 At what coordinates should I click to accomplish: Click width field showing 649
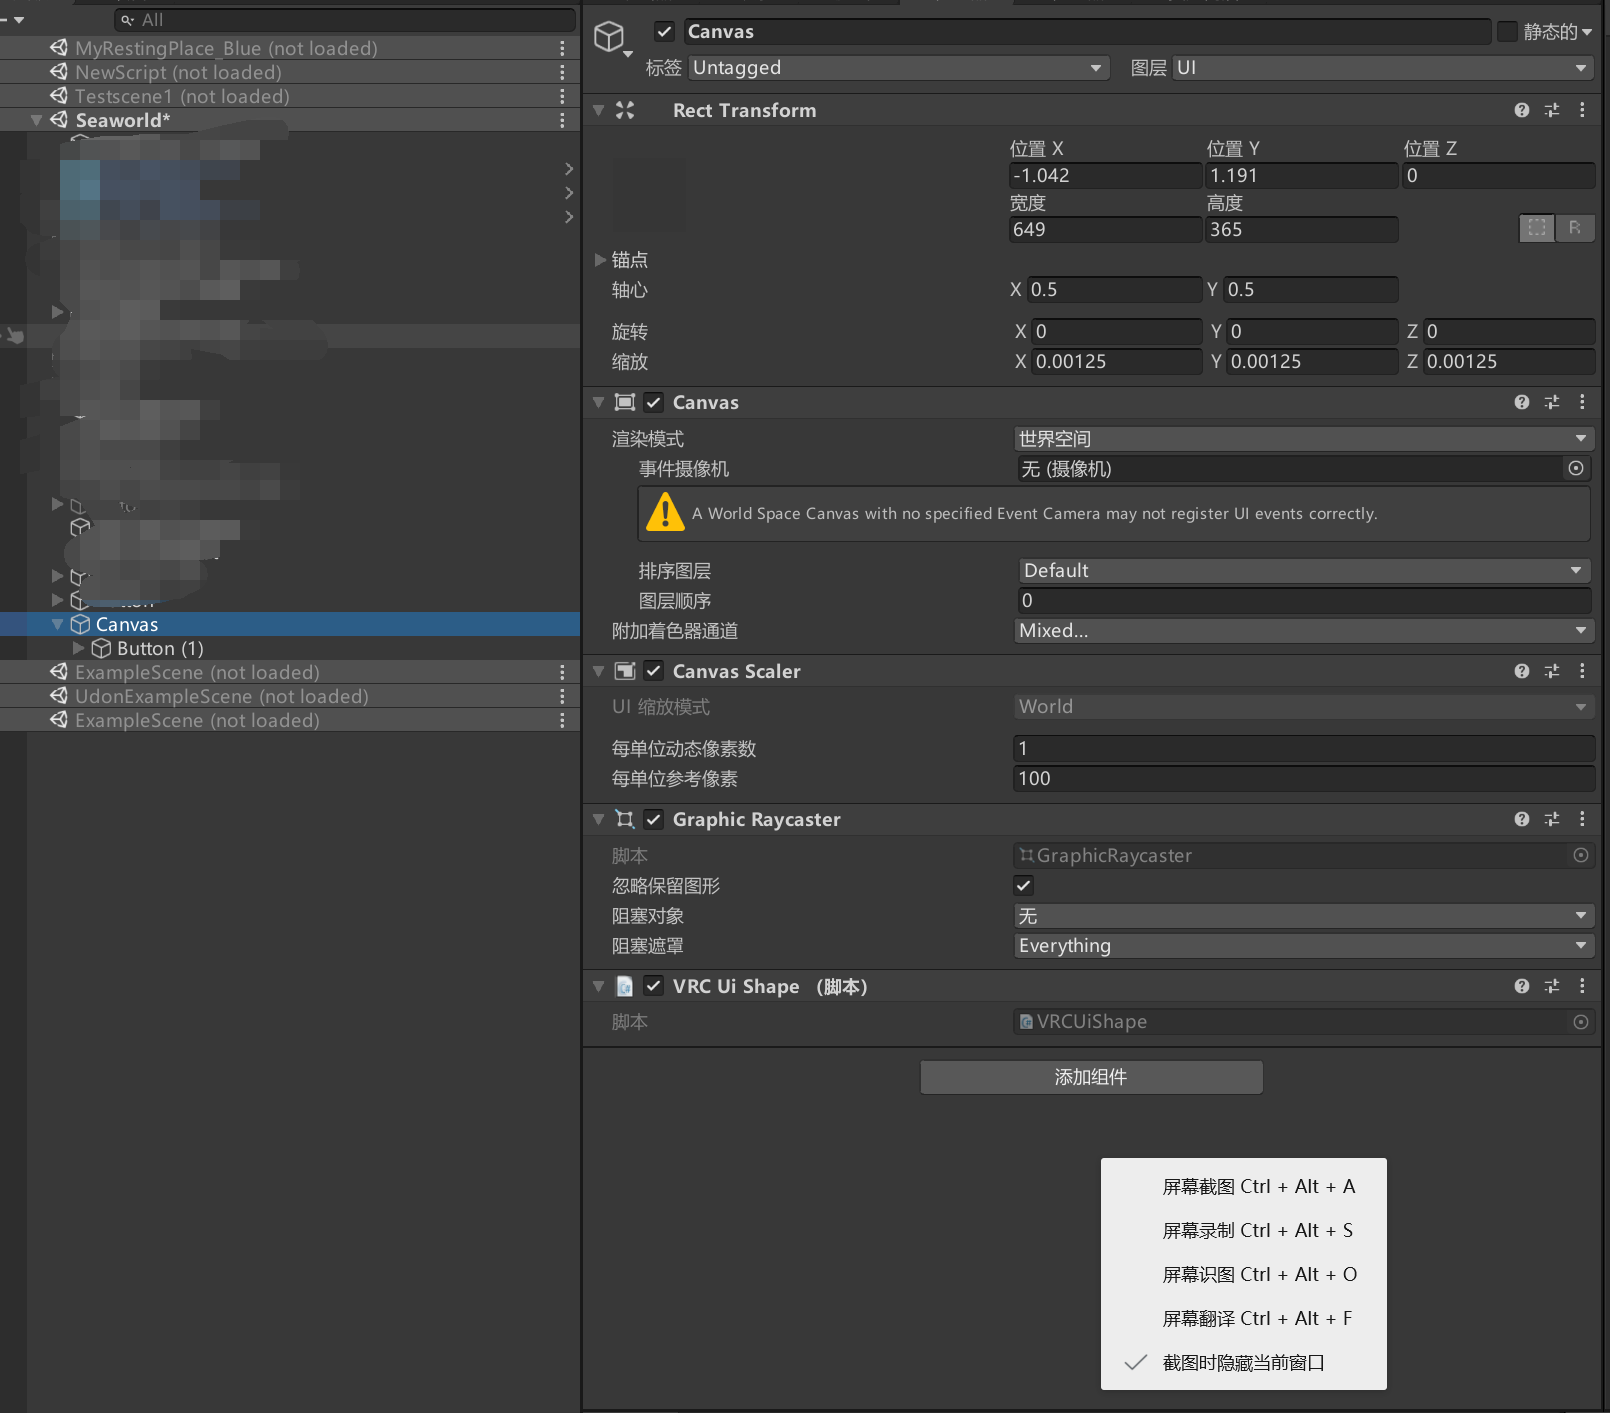1105,230
